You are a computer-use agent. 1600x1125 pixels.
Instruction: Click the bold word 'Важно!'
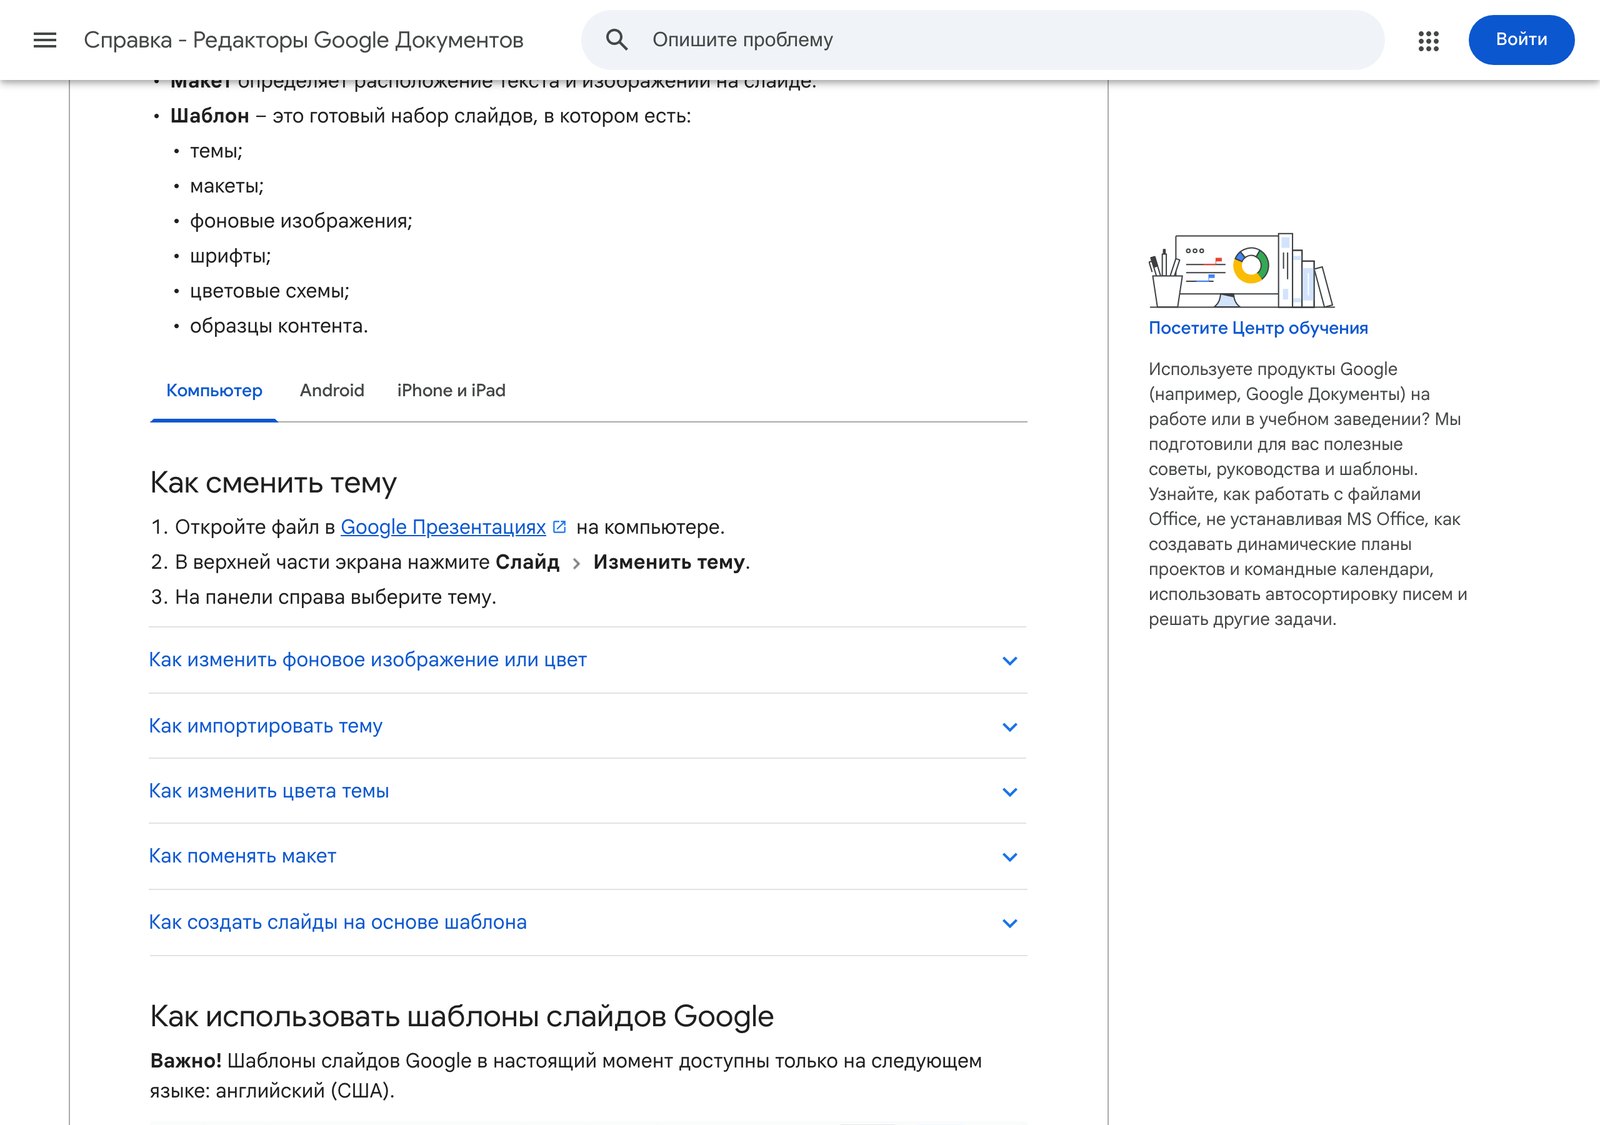pos(186,1061)
